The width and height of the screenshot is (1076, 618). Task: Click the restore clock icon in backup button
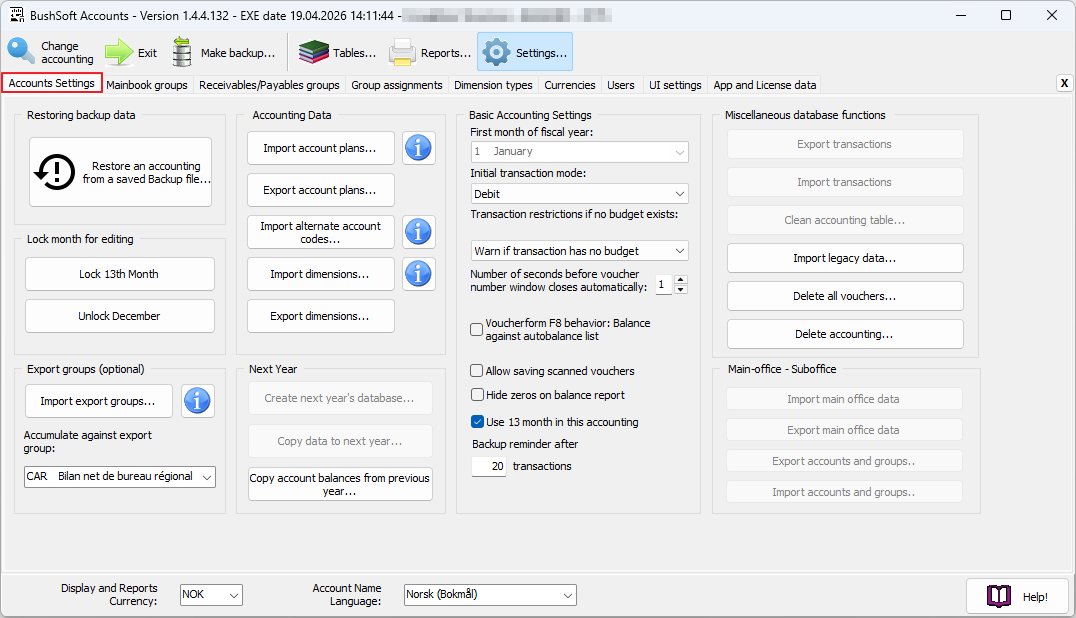(x=54, y=172)
